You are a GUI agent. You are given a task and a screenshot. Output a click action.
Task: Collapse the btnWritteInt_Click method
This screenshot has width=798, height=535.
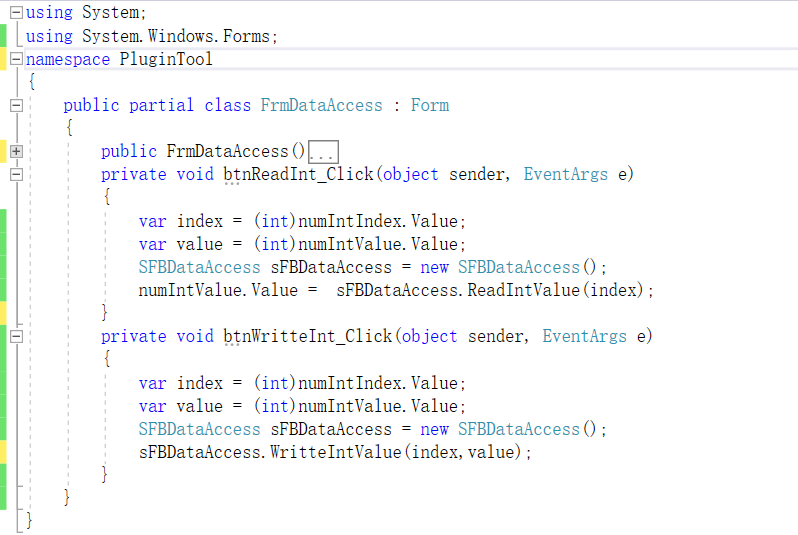coord(16,336)
